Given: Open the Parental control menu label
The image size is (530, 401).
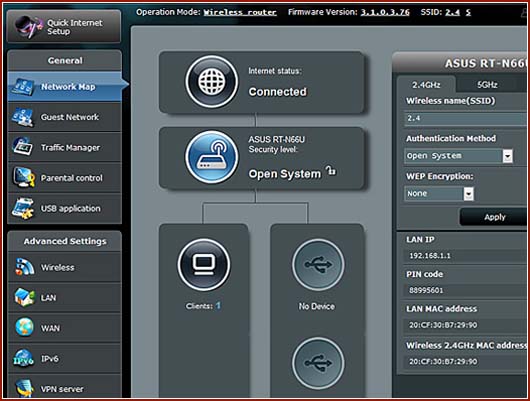Looking at the screenshot, I should tap(72, 178).
